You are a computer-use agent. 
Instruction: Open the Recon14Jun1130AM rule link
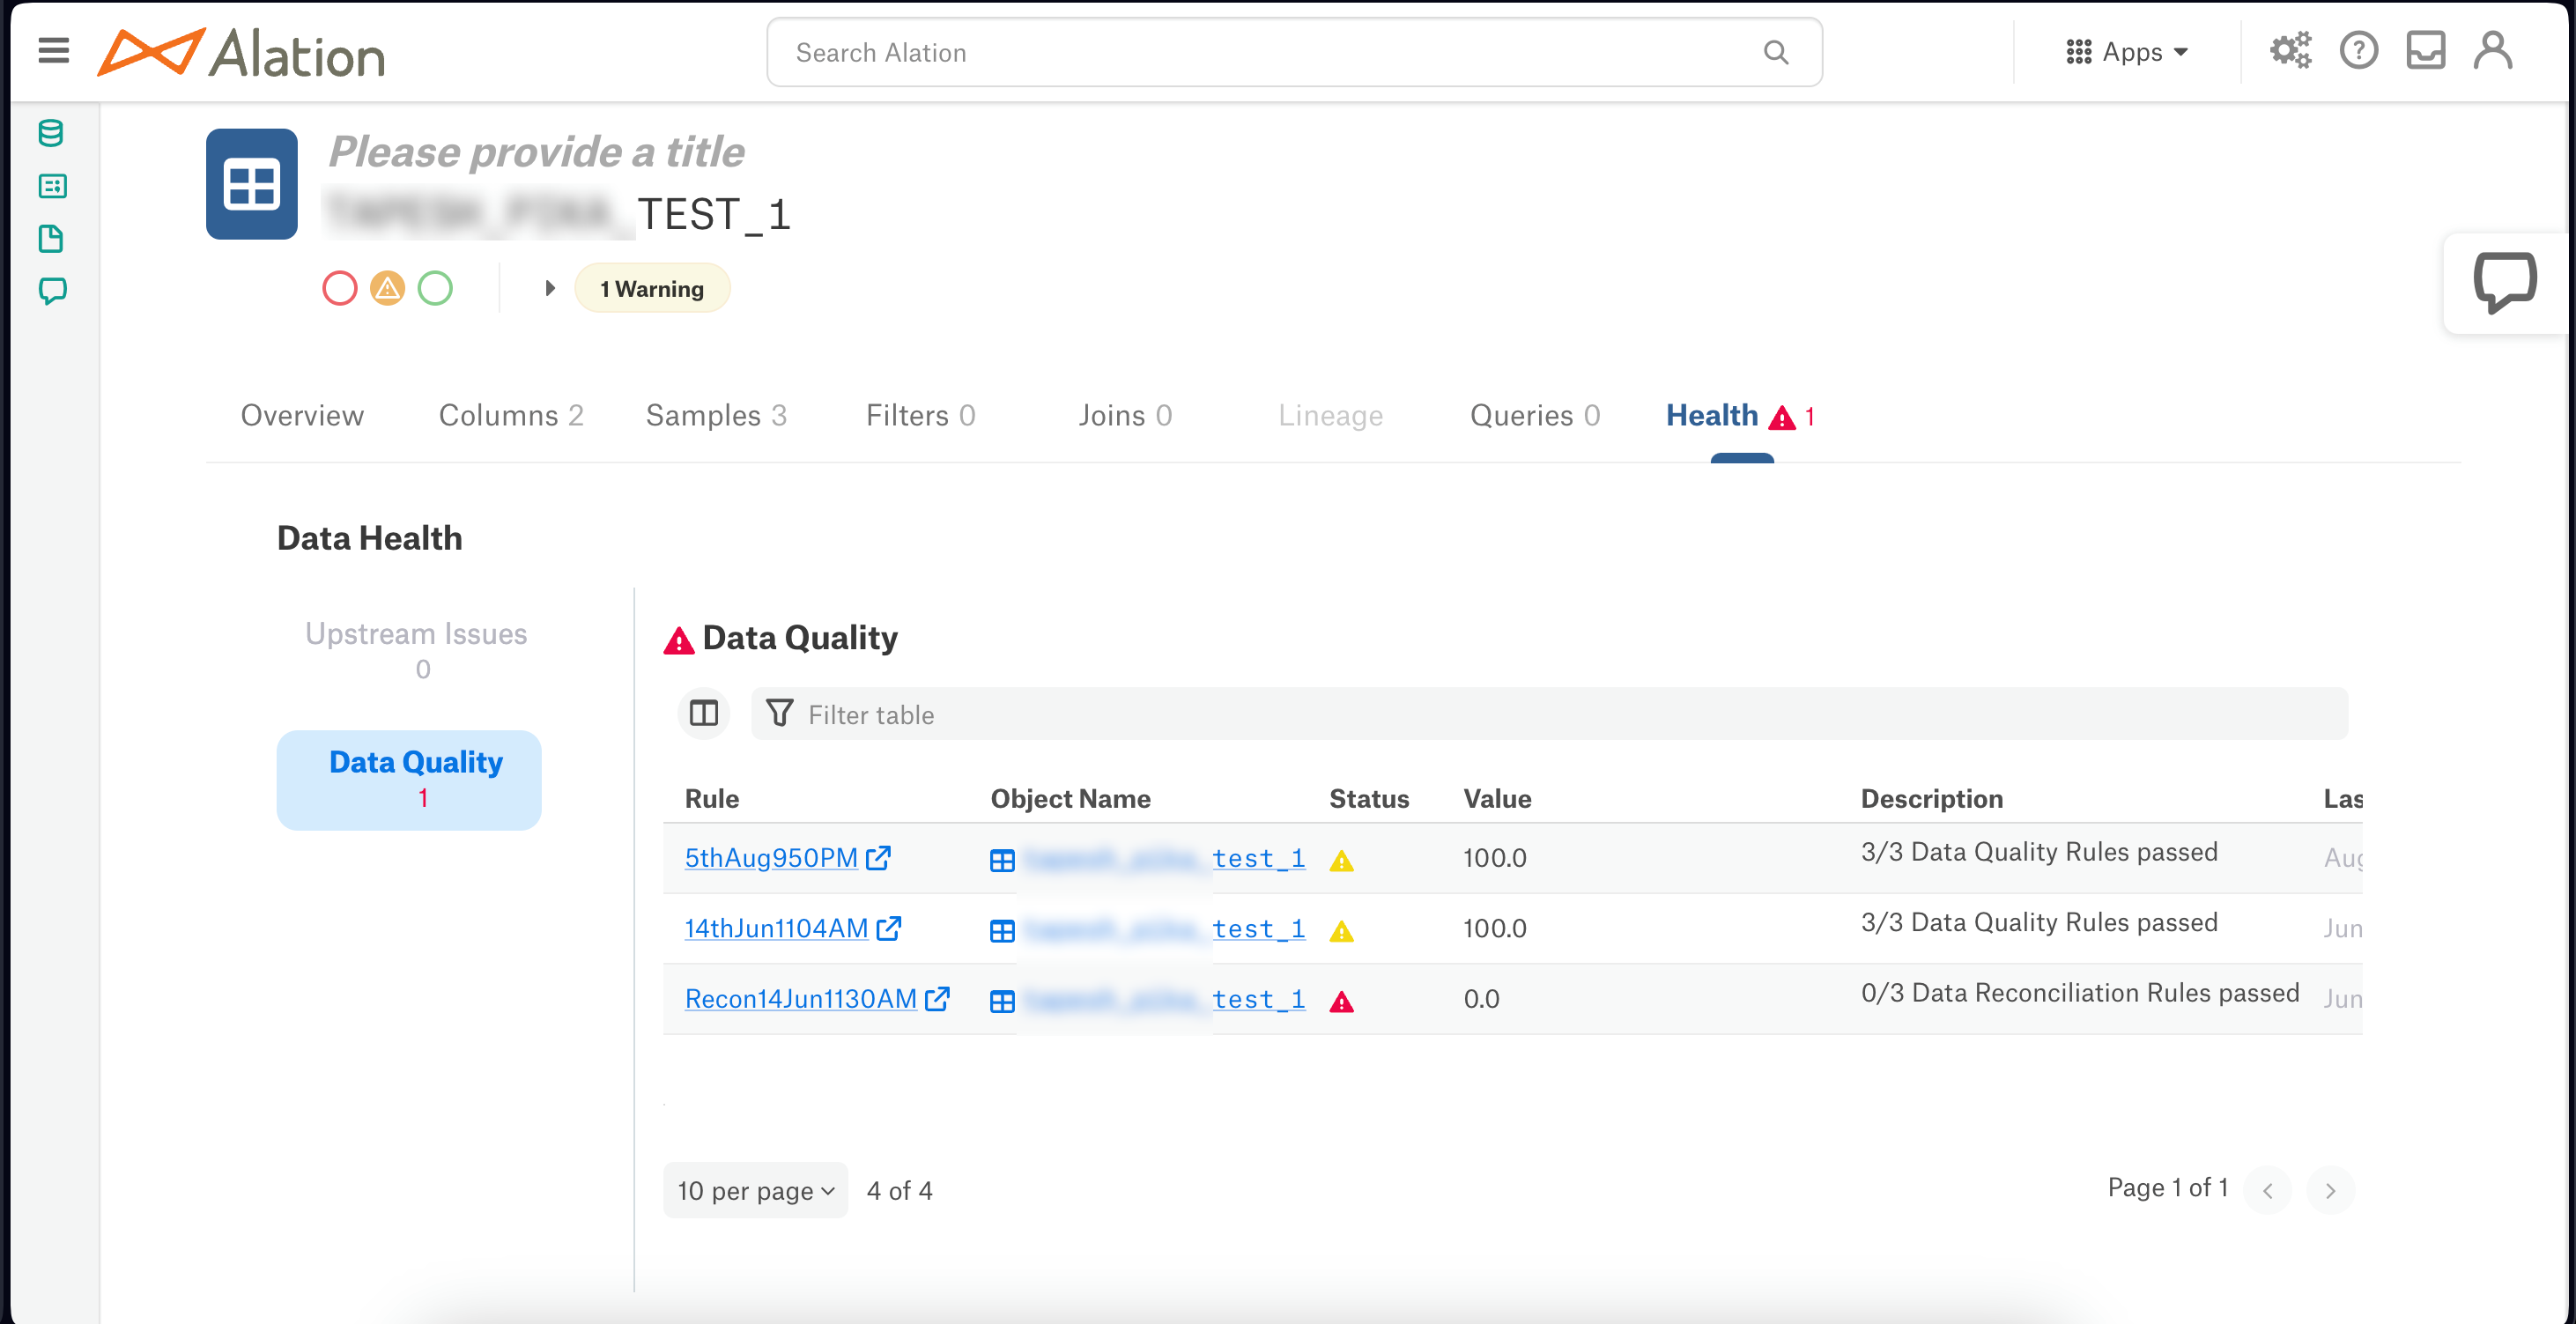tap(801, 998)
